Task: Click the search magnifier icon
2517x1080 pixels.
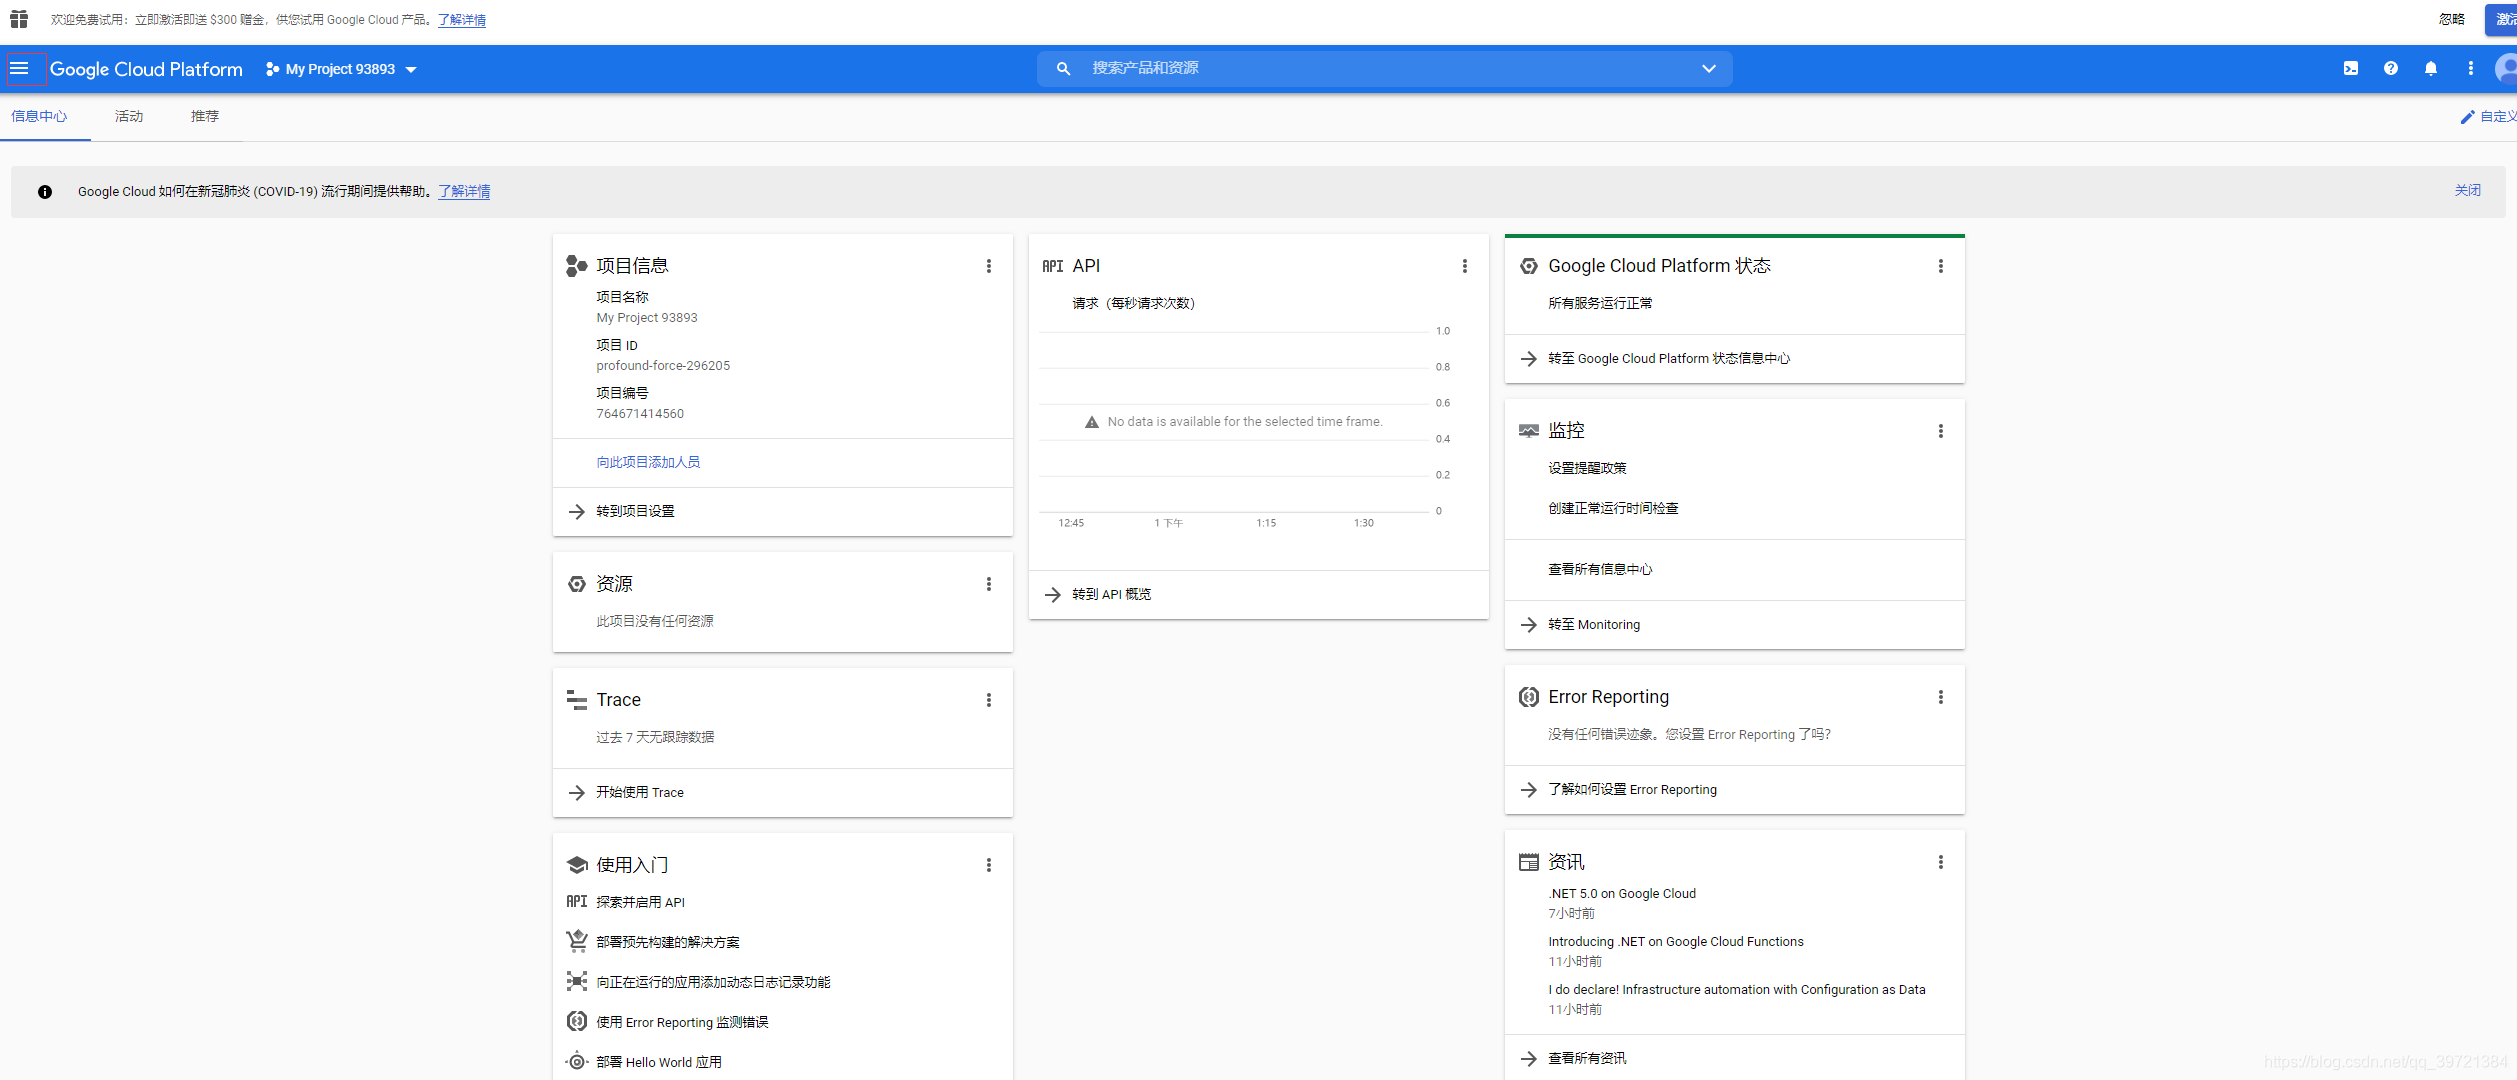Action: [x=1063, y=68]
